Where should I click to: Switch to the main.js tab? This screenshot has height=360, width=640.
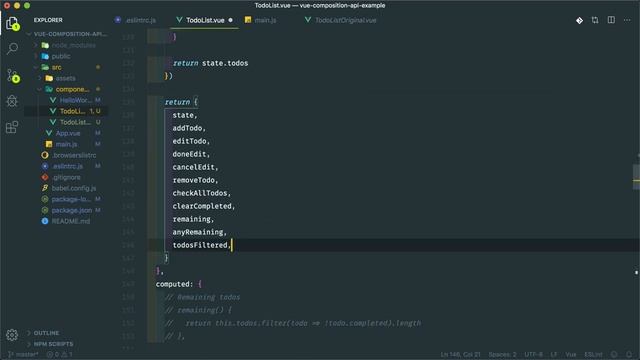[260, 20]
